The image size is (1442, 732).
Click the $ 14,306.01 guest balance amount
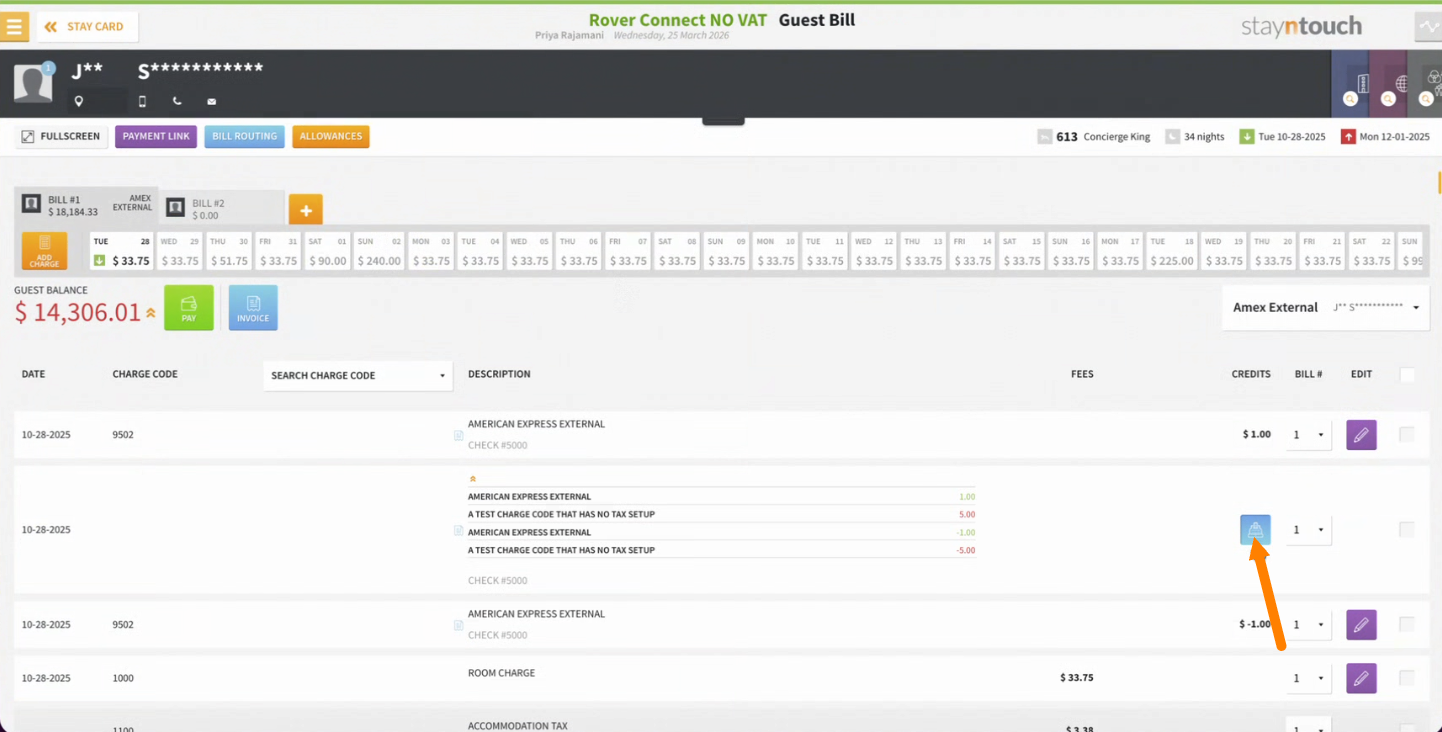(78, 313)
